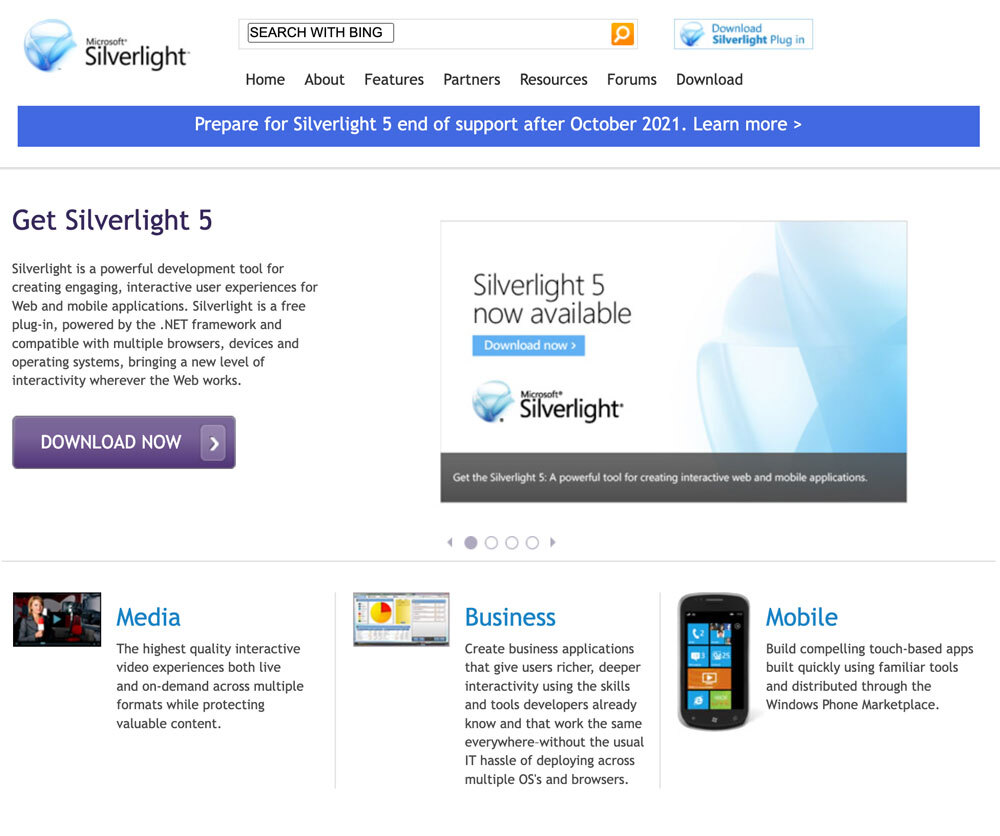The image size is (1000, 836).
Task: Open the Business application screenshot thumbnail
Action: tap(401, 619)
